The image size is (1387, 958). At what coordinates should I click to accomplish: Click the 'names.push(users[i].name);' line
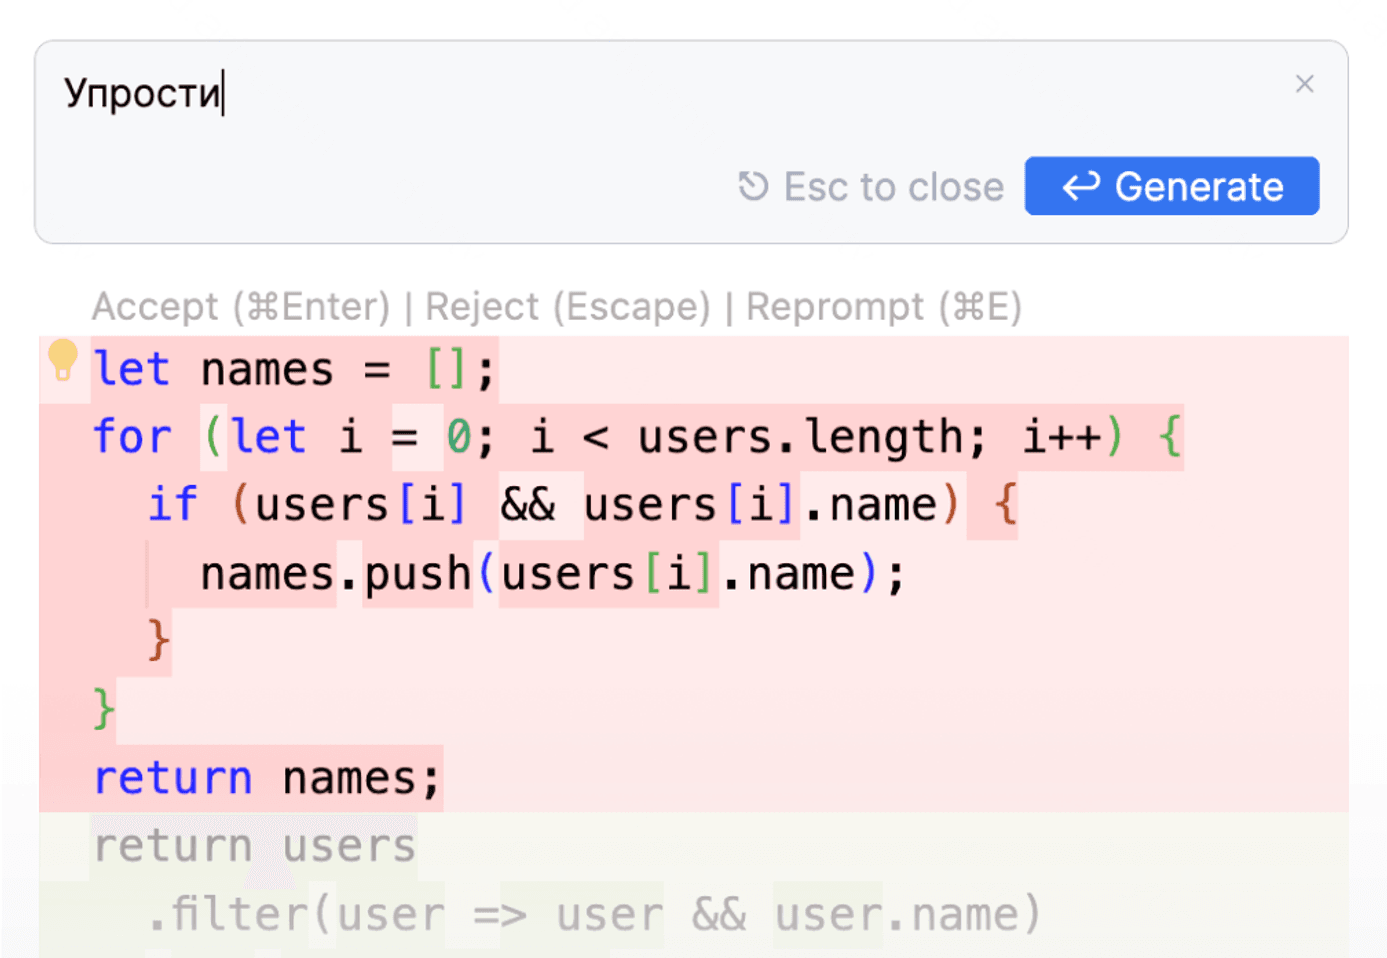click(553, 574)
